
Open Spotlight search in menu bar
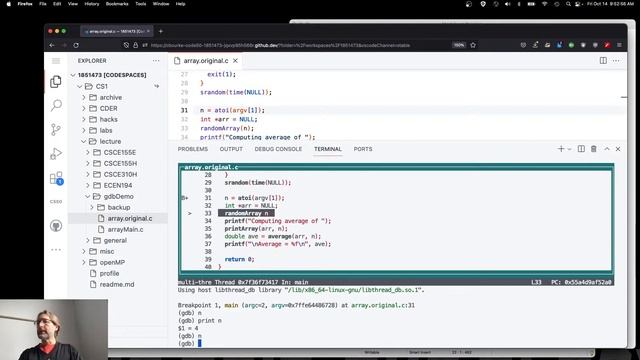pyautogui.click(x=568, y=4)
